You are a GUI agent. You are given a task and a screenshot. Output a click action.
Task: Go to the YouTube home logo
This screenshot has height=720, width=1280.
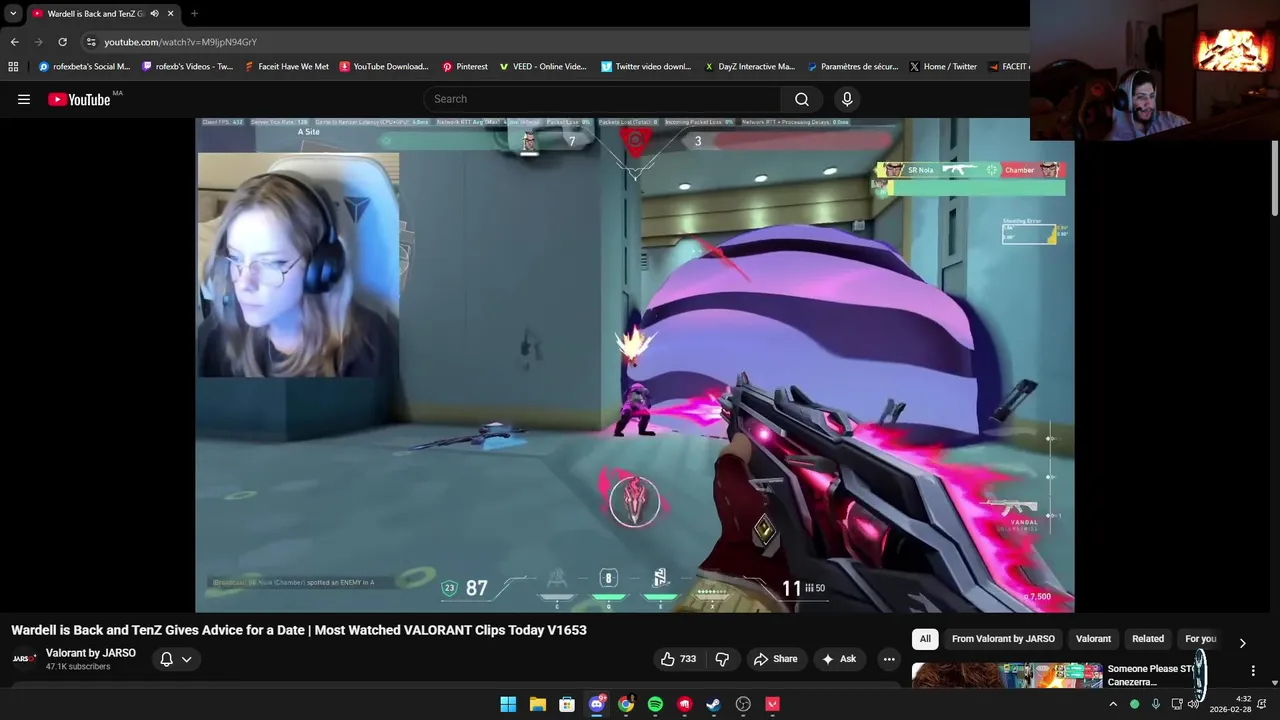pos(79,99)
